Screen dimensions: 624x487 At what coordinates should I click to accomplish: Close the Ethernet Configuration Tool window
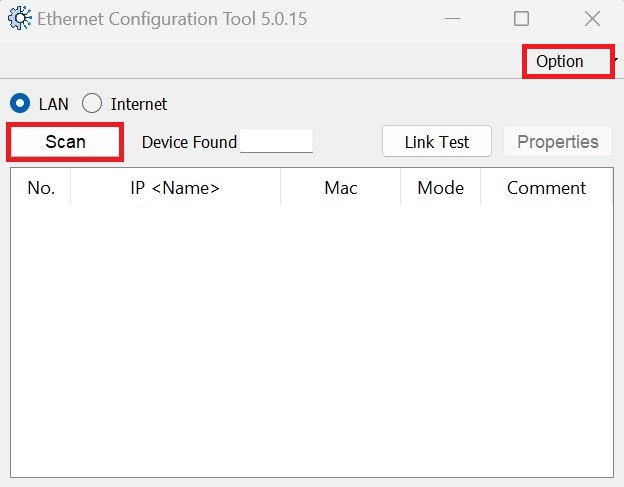coord(592,18)
